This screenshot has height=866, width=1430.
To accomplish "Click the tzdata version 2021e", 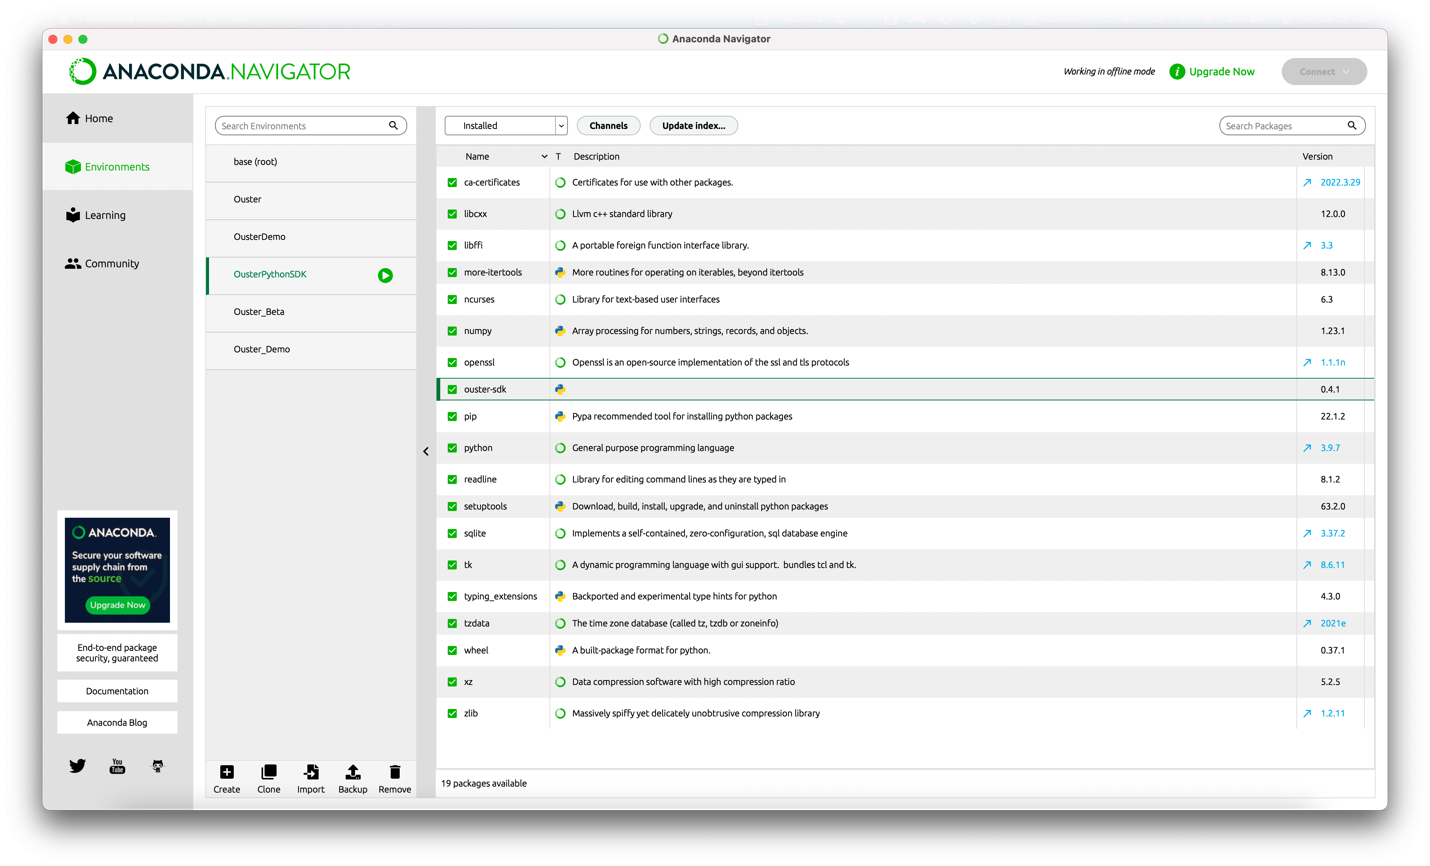I will pyautogui.click(x=1332, y=623).
